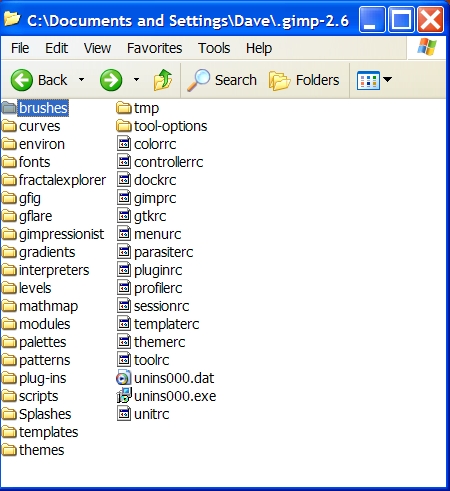Select the modules folder name

(45, 324)
